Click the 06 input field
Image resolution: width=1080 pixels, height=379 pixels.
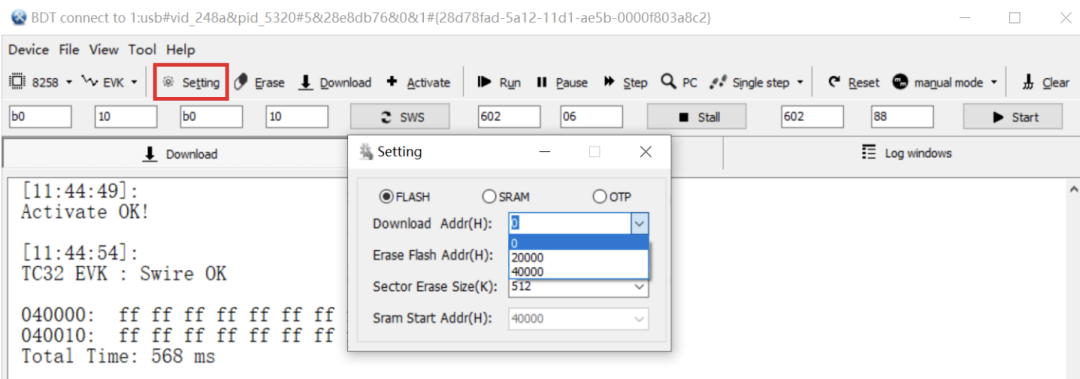(592, 117)
